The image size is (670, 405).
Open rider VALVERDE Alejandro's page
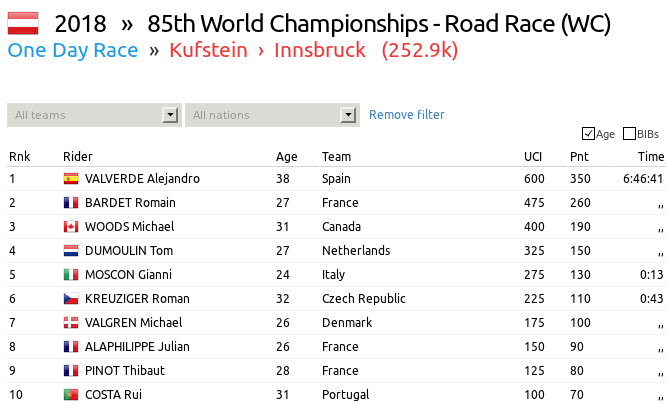(142, 179)
